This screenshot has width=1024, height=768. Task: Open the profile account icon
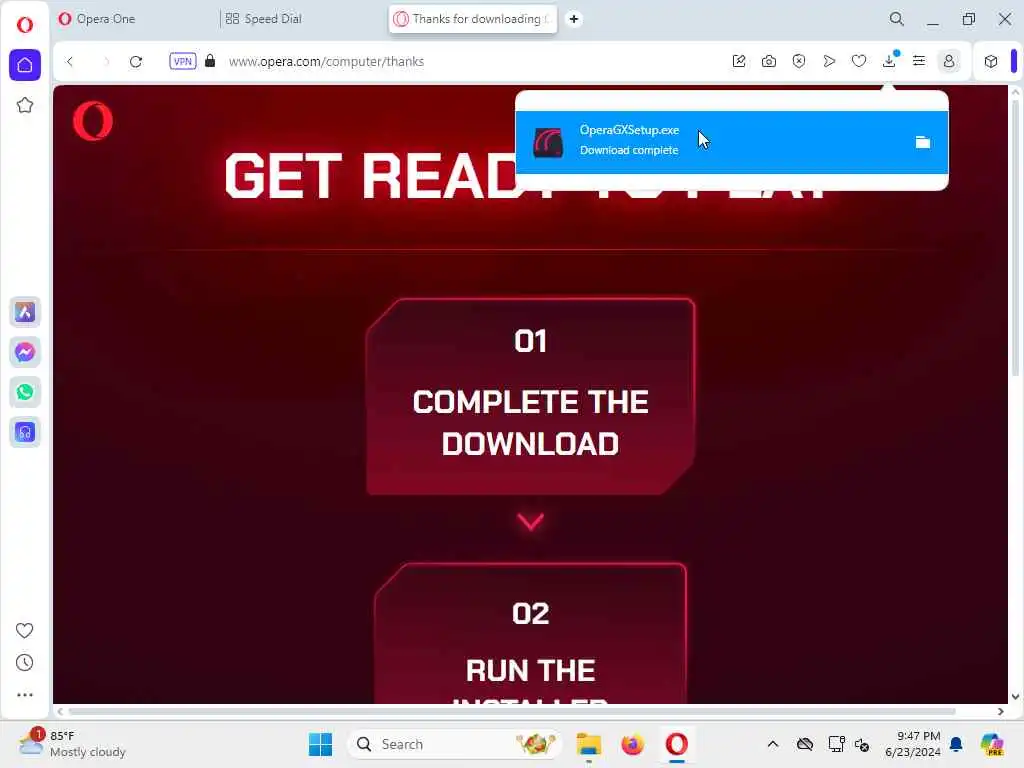tap(949, 61)
